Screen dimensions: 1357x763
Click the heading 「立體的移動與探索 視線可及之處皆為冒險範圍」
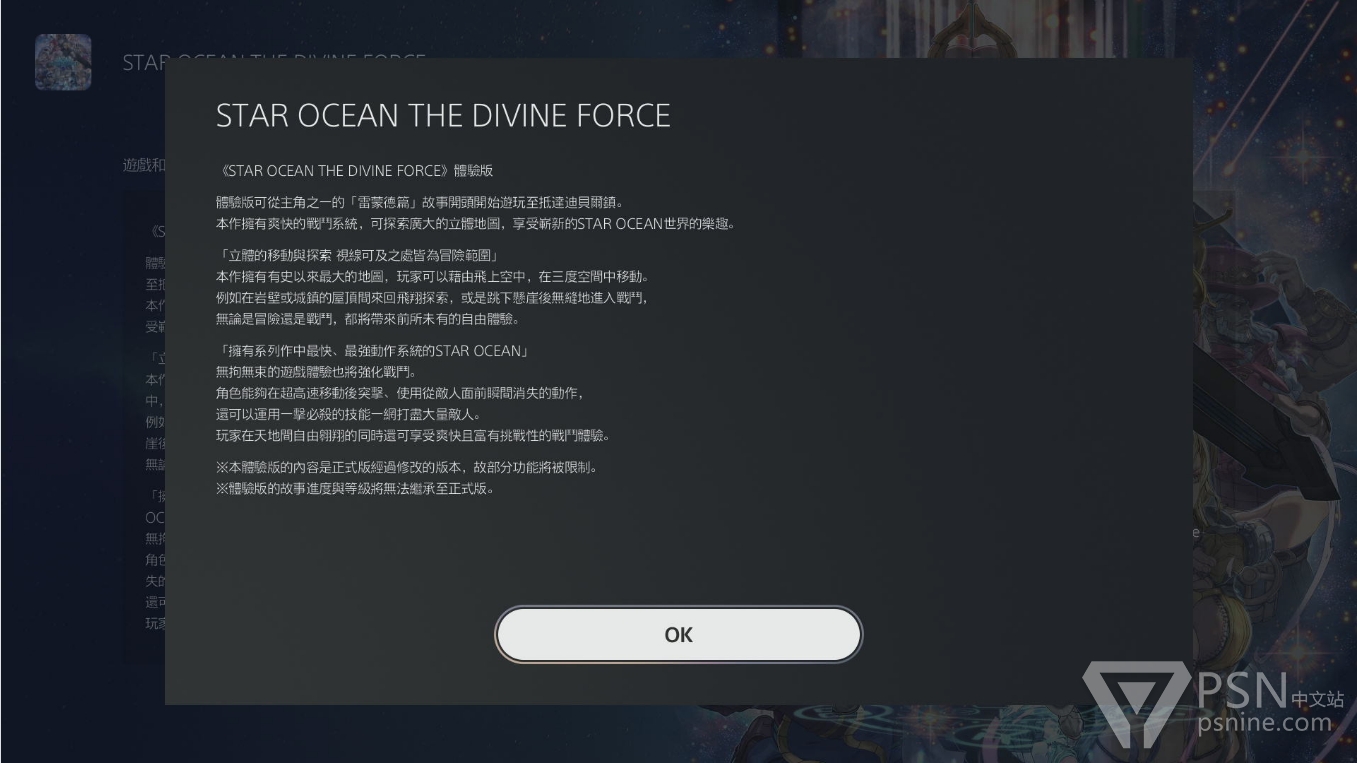357,256
